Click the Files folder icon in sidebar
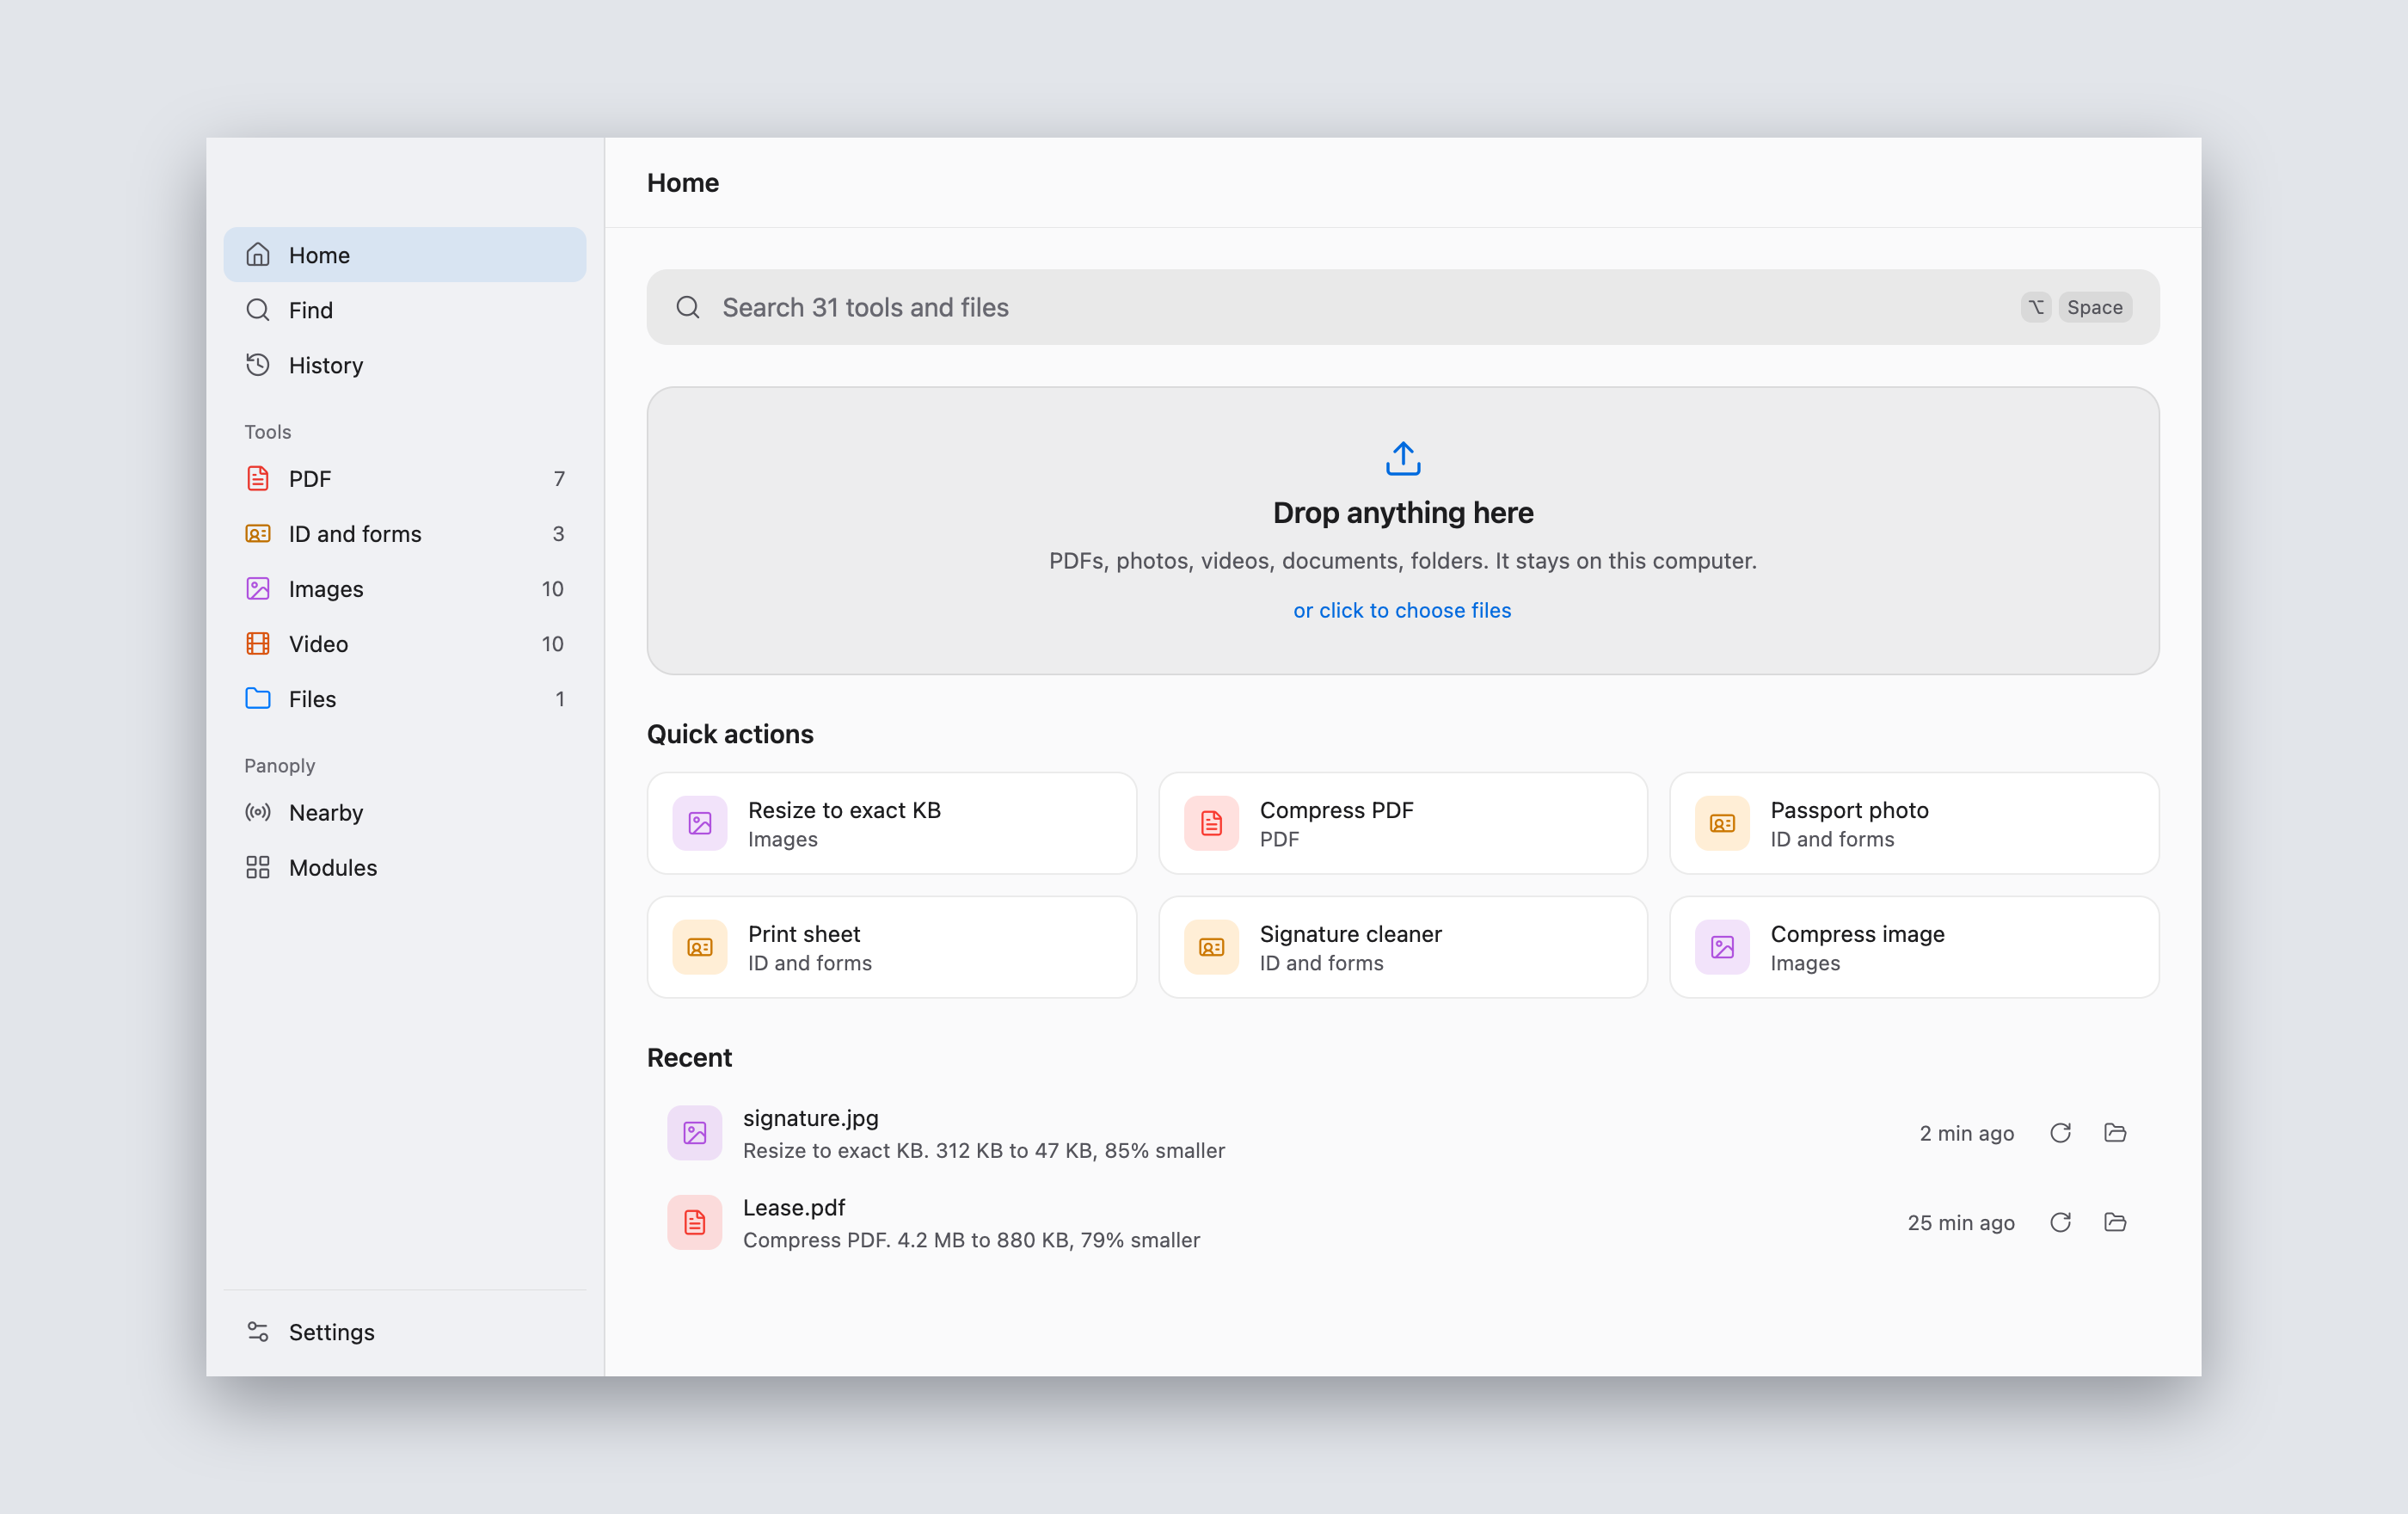 258,699
